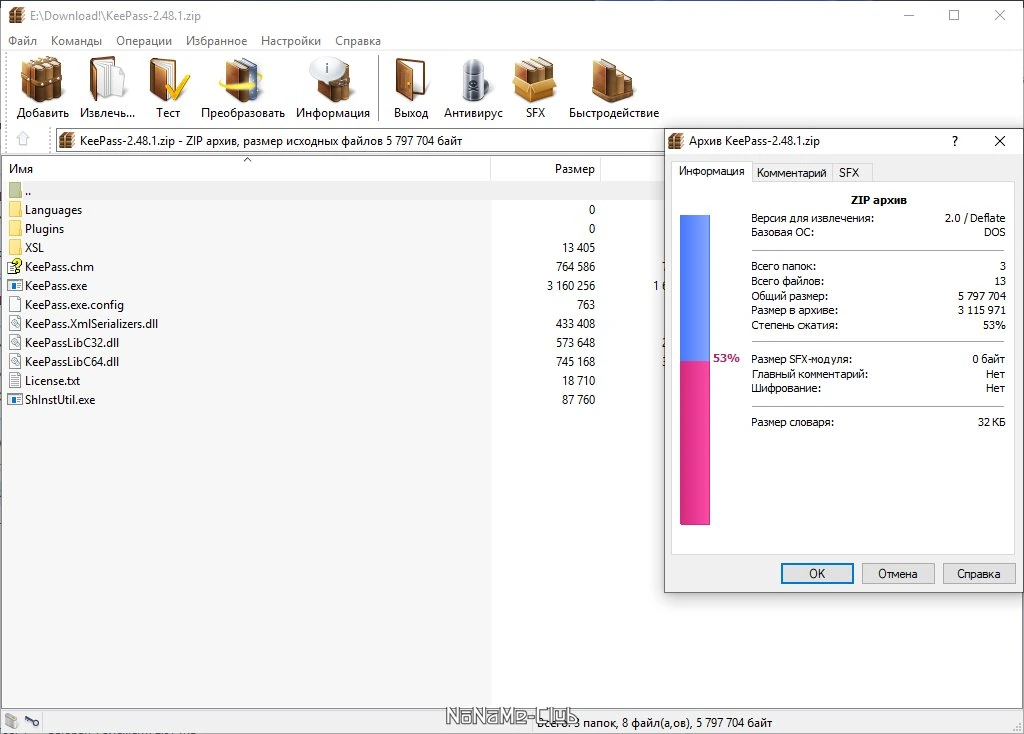Click the Отмена button
Image resolution: width=1024 pixels, height=734 pixels.
click(898, 573)
